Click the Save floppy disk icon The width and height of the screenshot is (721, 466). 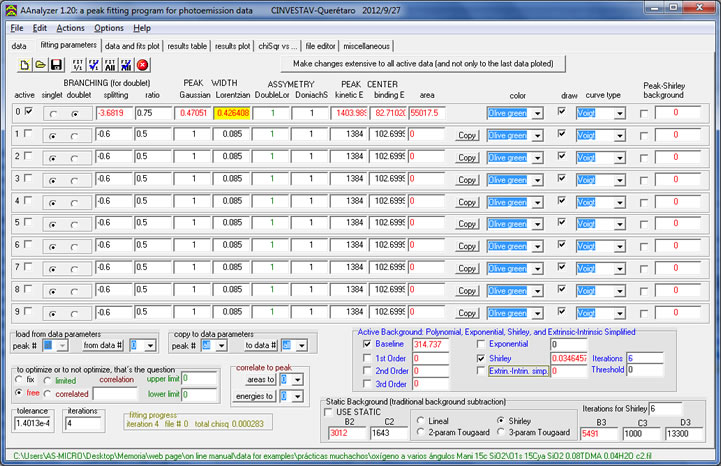coord(57,64)
